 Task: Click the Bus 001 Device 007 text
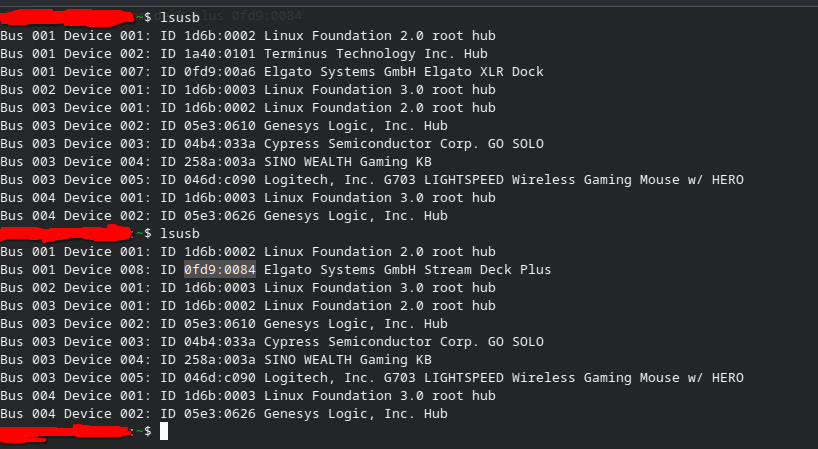(76, 72)
